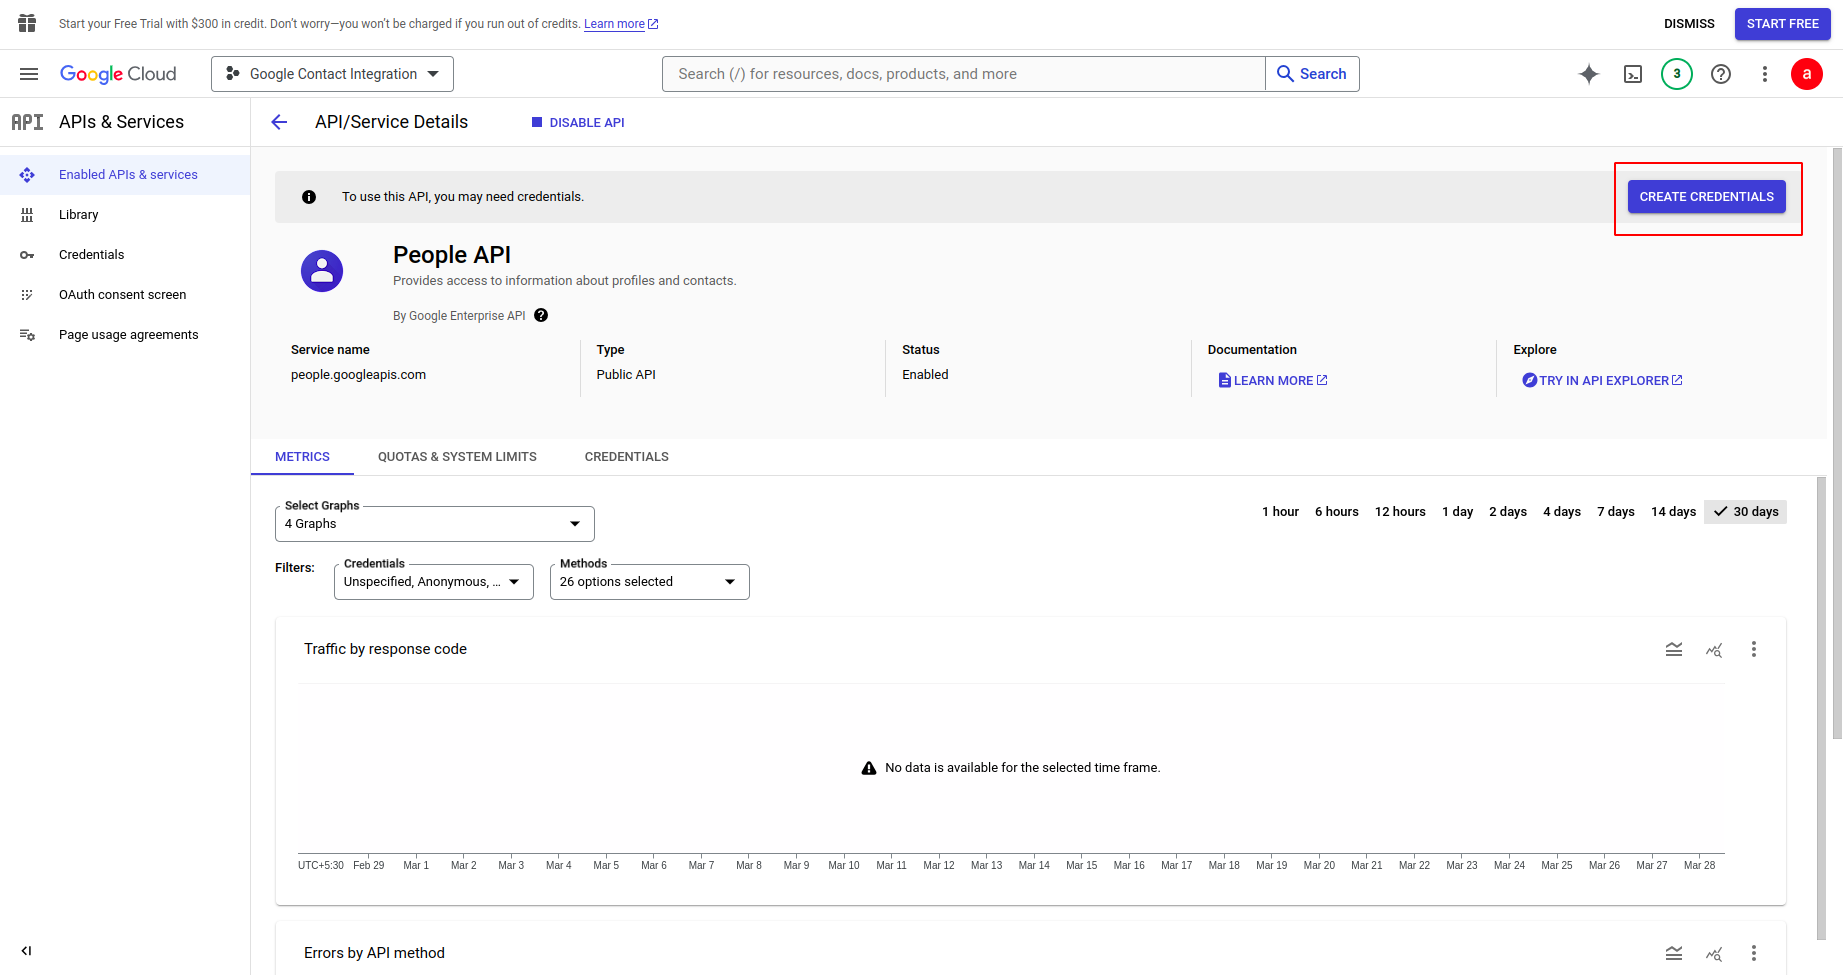
Task: Collapse the left sidebar panel
Action: (27, 951)
